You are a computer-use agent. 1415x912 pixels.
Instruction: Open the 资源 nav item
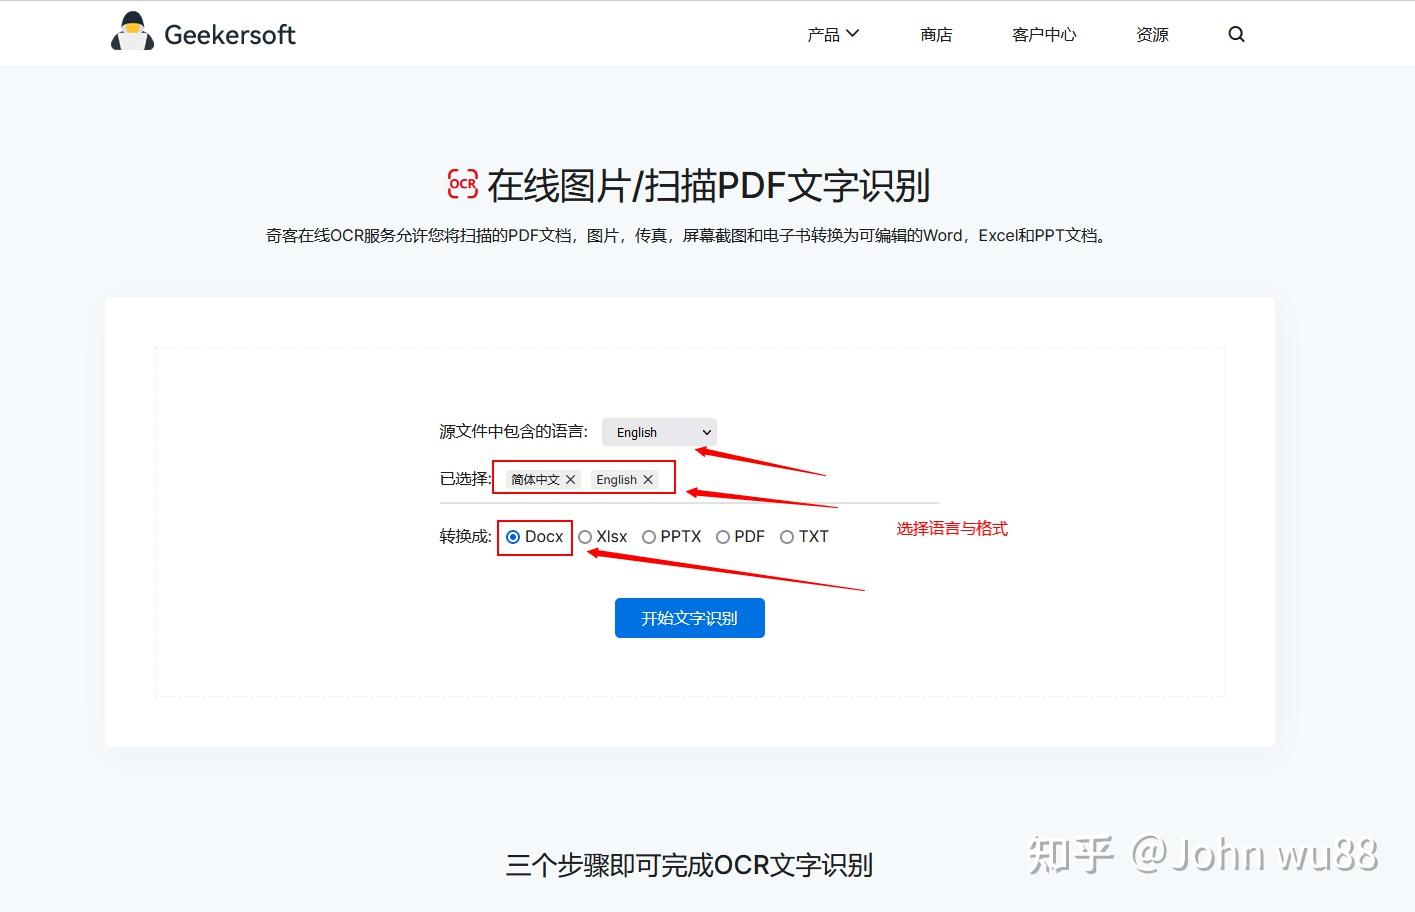1152,35
